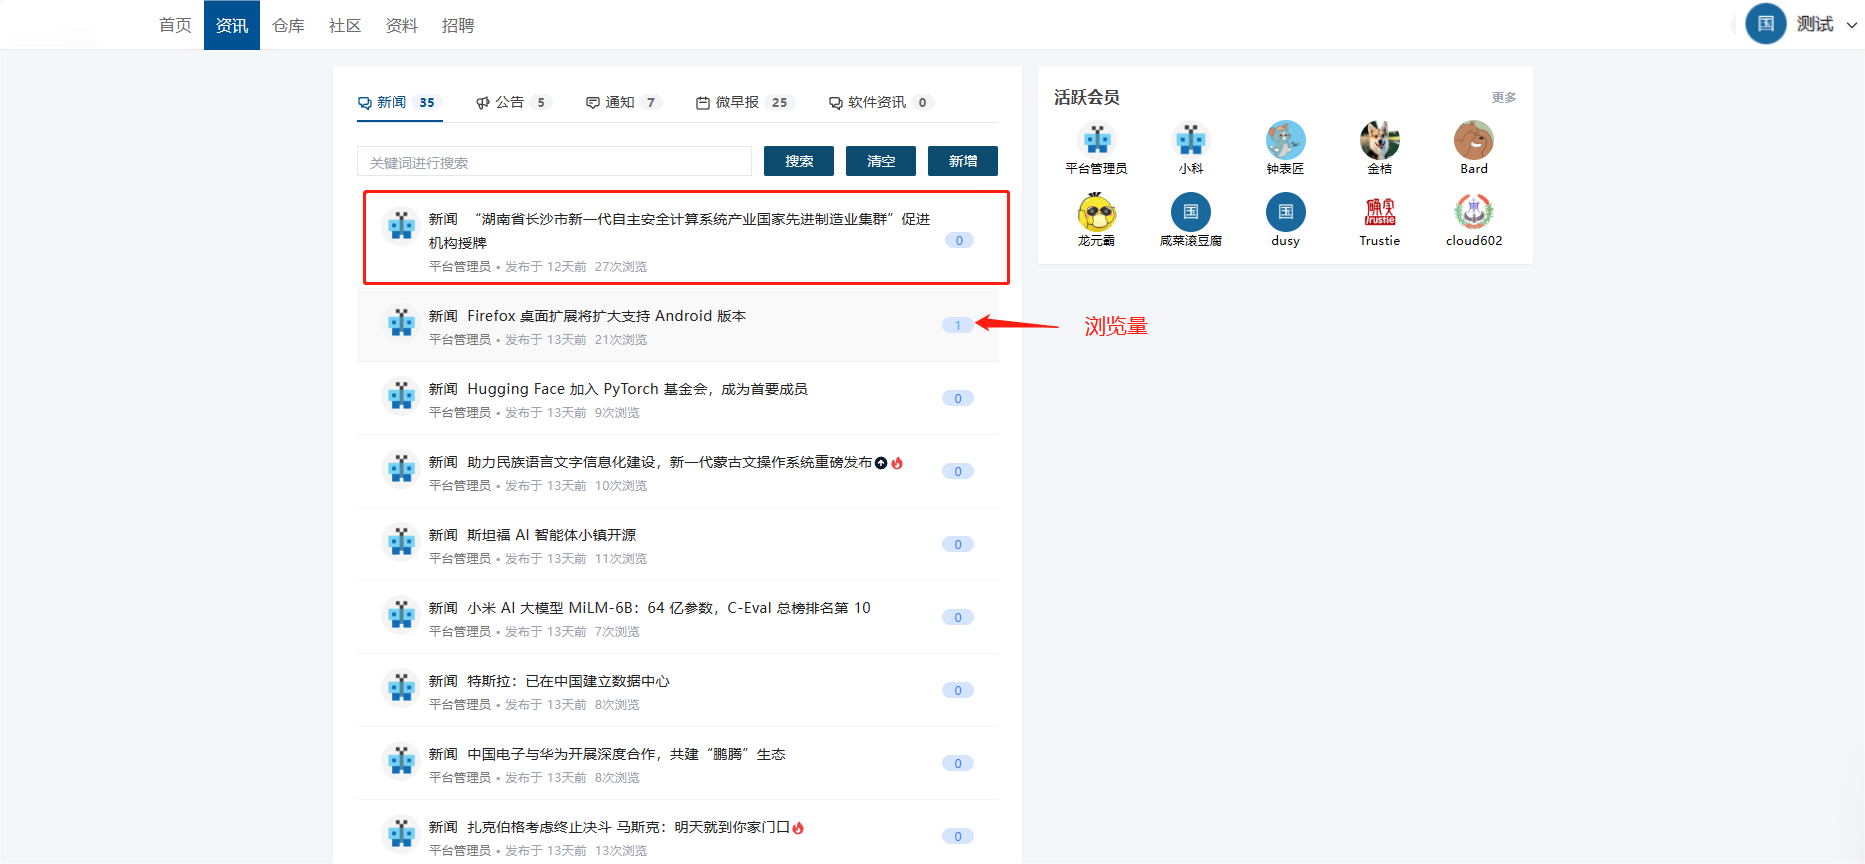Image resolution: width=1865 pixels, height=864 pixels.
Task: Go to 仓库 in top navigation
Action: tap(288, 25)
